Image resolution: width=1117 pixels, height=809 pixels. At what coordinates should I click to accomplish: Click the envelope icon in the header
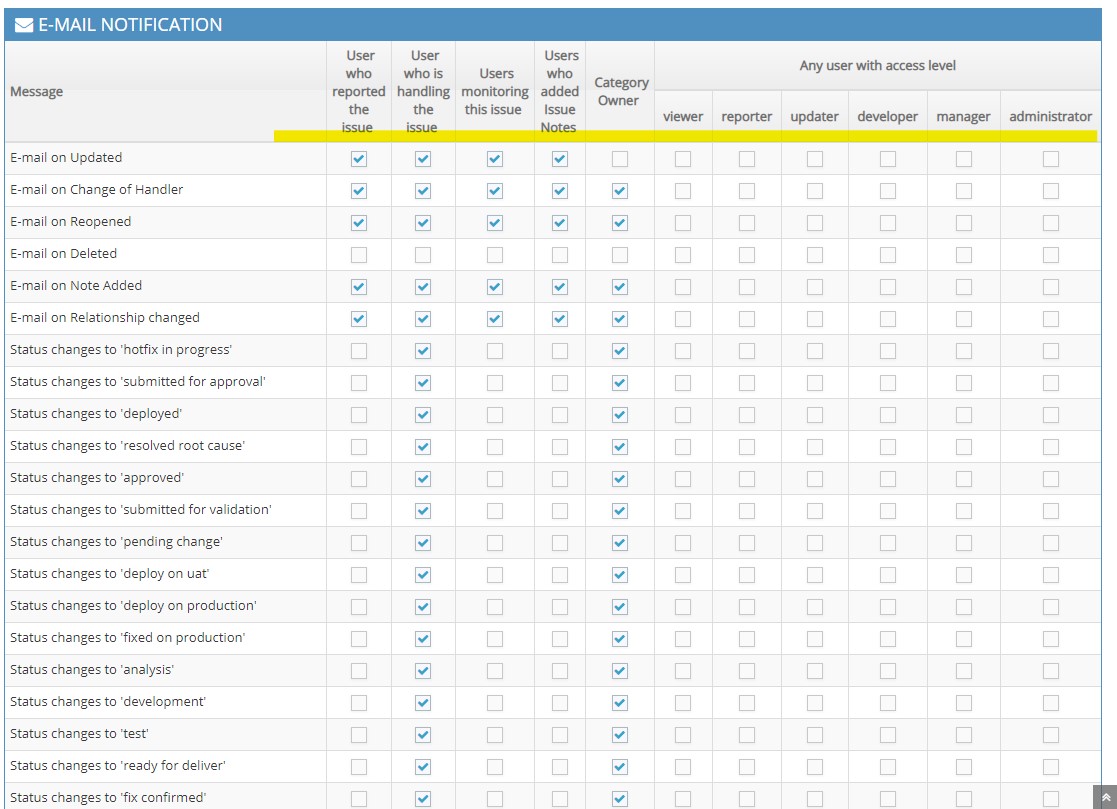tap(24, 25)
